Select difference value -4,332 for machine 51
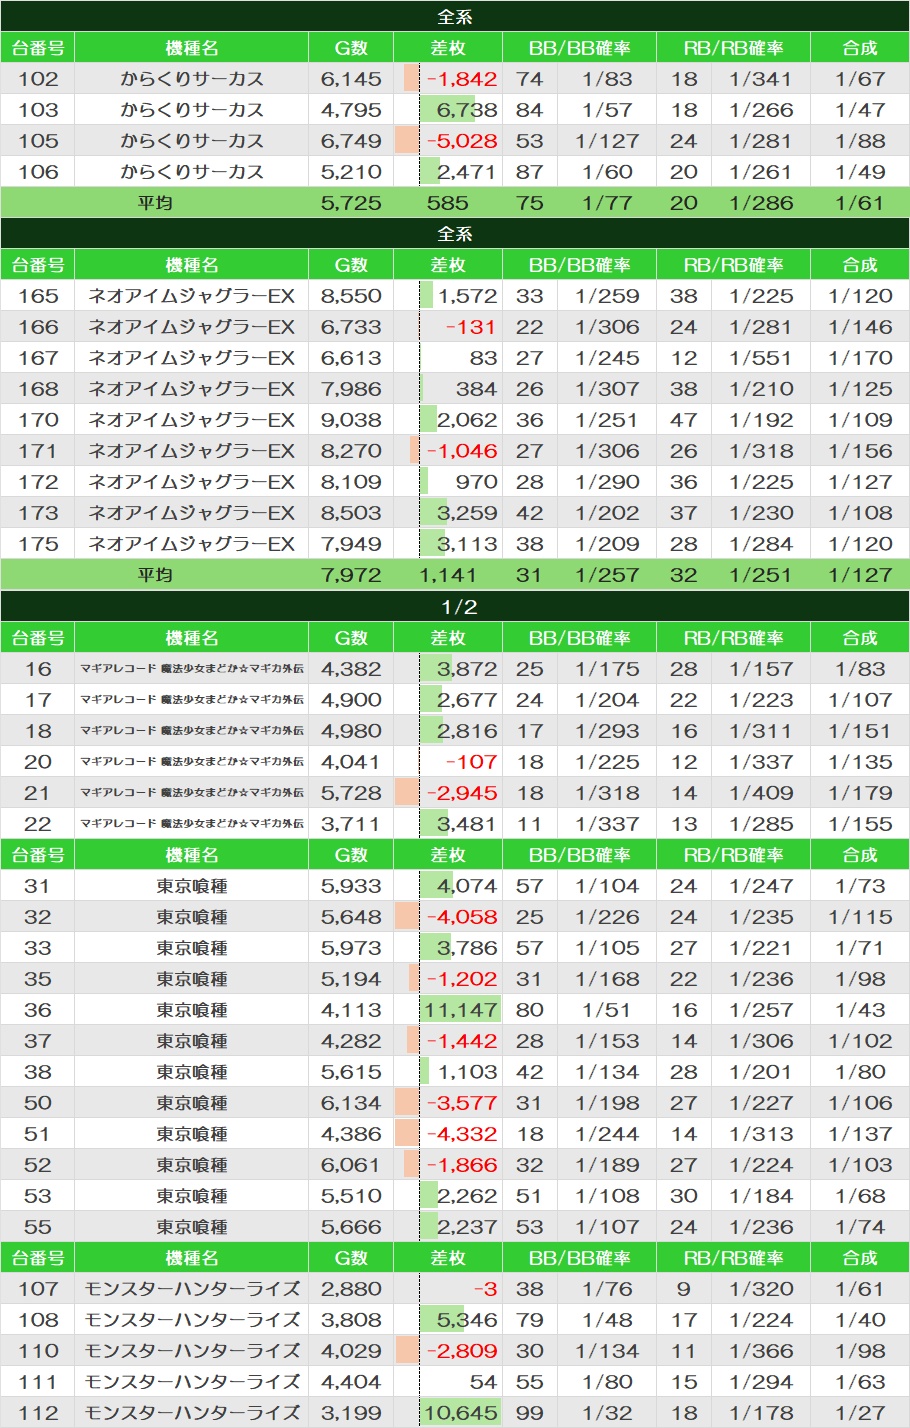 (462, 1134)
